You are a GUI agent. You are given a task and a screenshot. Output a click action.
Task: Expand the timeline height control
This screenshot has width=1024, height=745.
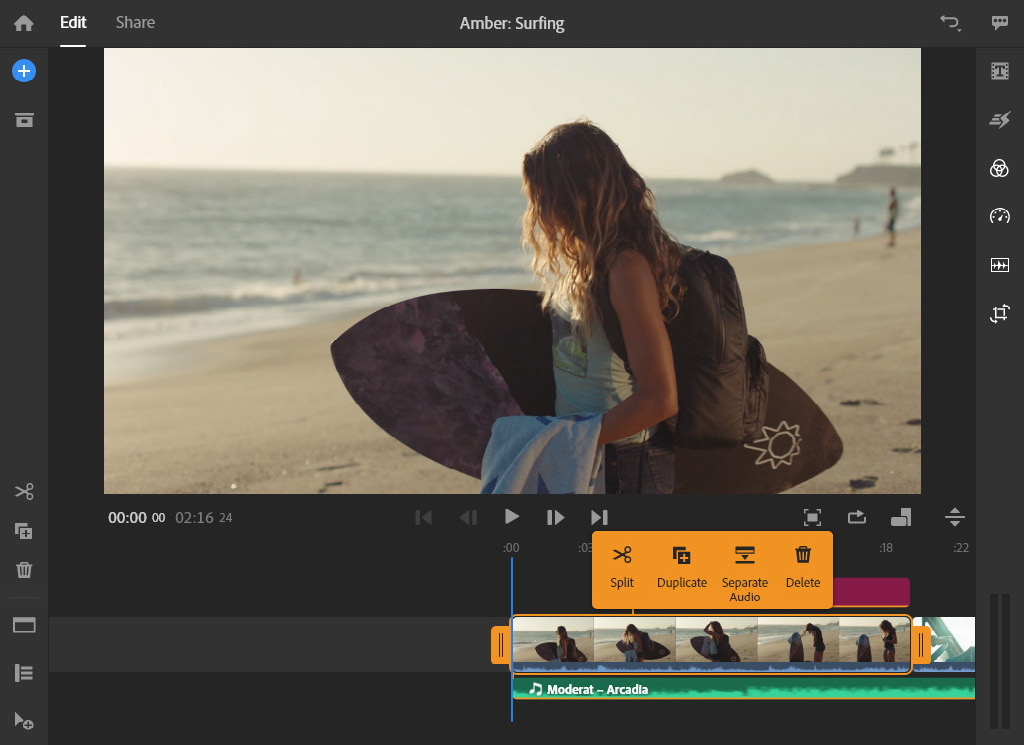(x=955, y=517)
